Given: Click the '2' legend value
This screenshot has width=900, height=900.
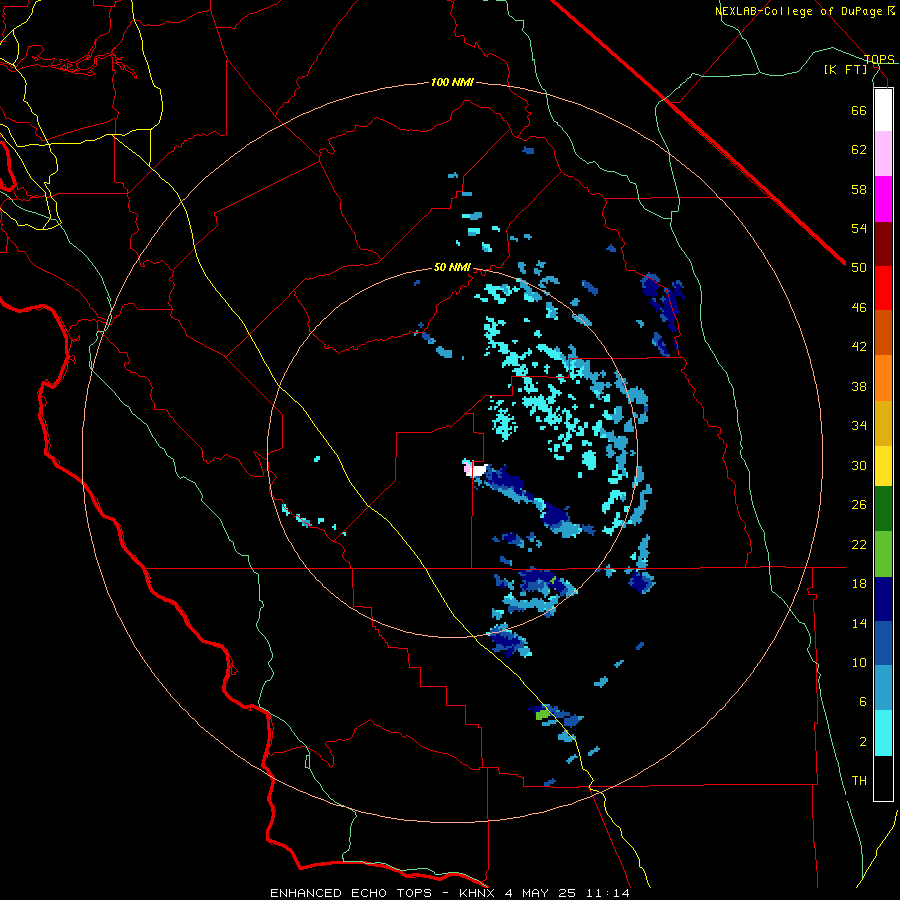Looking at the screenshot, I should pyautogui.click(x=862, y=742).
